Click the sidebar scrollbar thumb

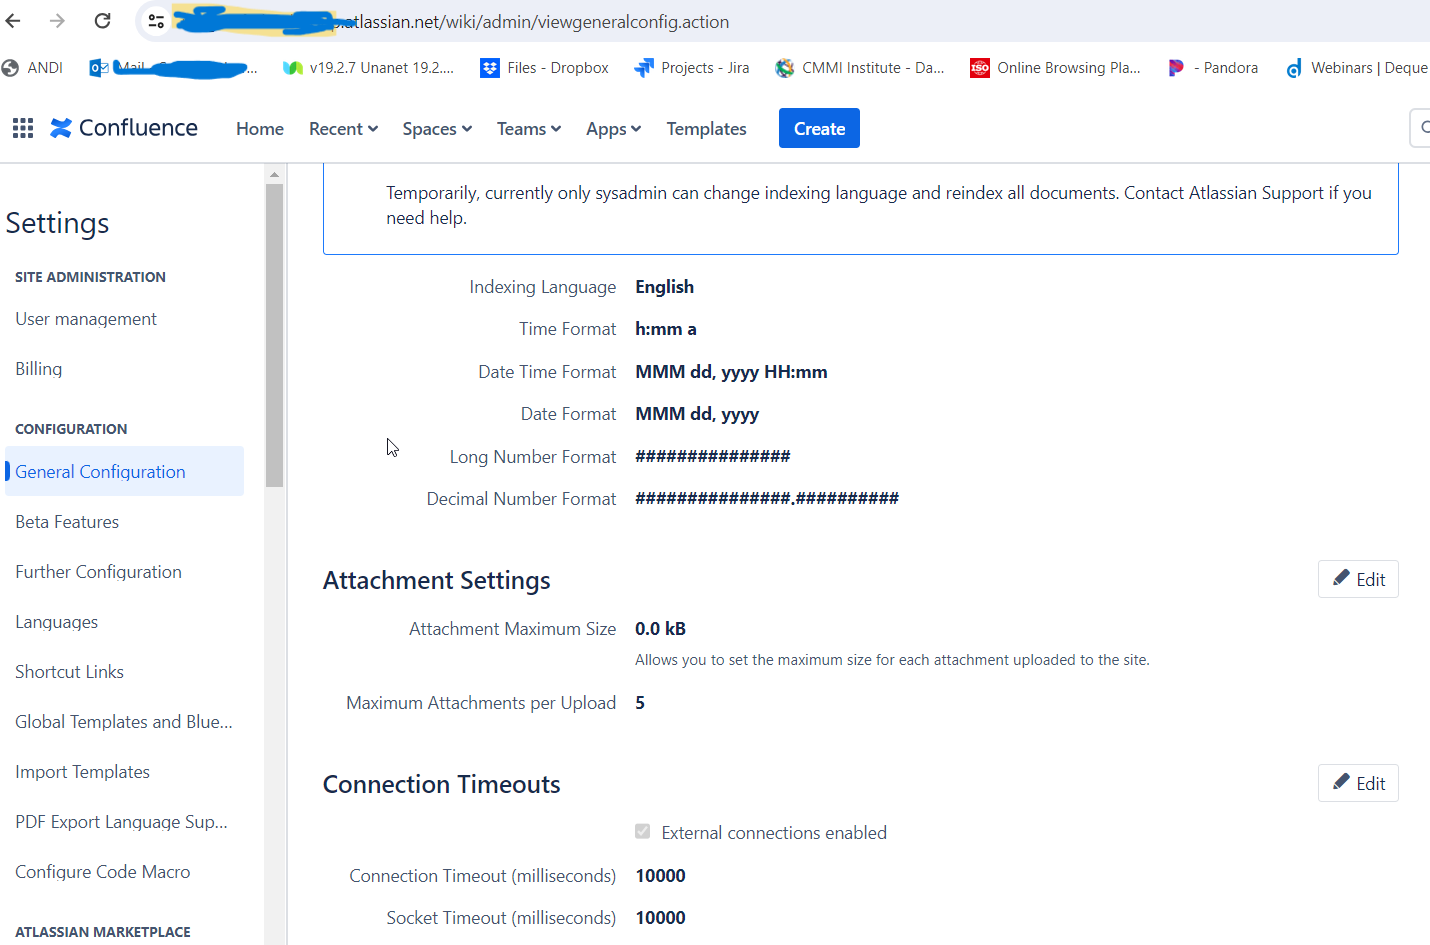(274, 335)
